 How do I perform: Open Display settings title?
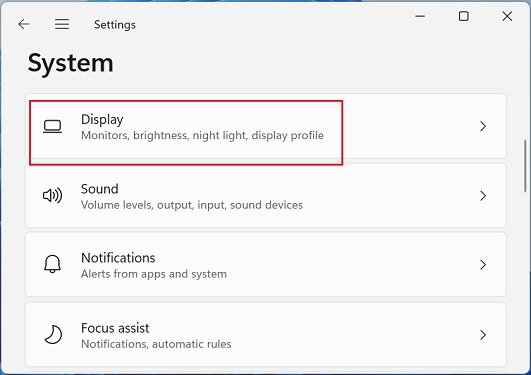102,120
